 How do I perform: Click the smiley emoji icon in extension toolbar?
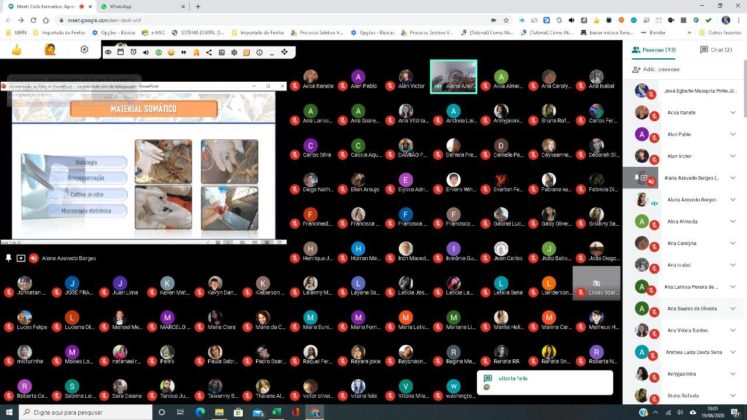click(171, 52)
